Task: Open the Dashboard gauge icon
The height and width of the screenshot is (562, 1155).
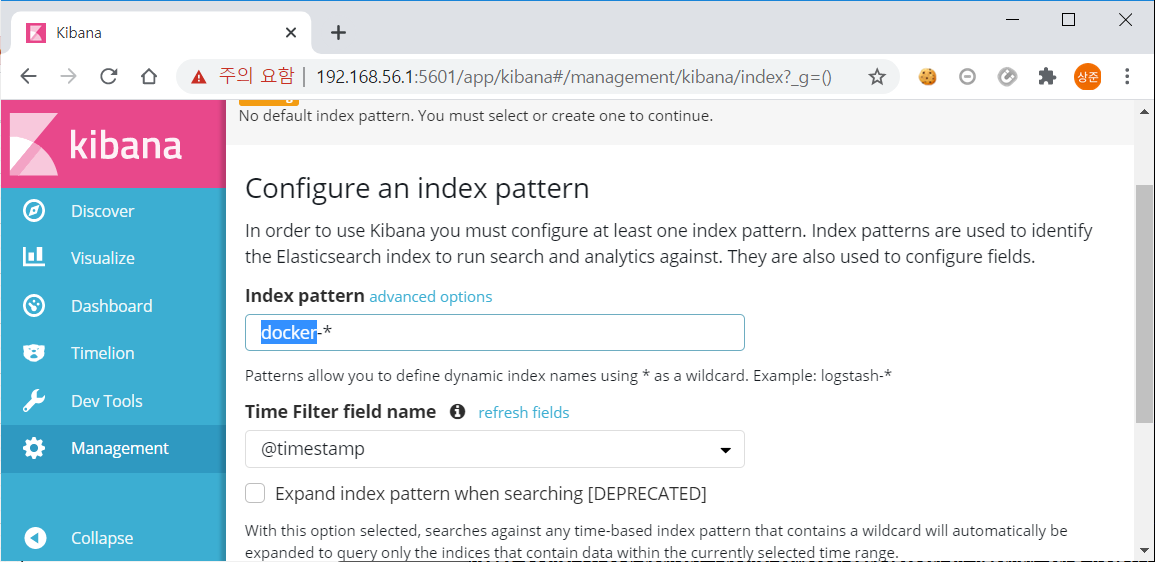Action: [34, 306]
